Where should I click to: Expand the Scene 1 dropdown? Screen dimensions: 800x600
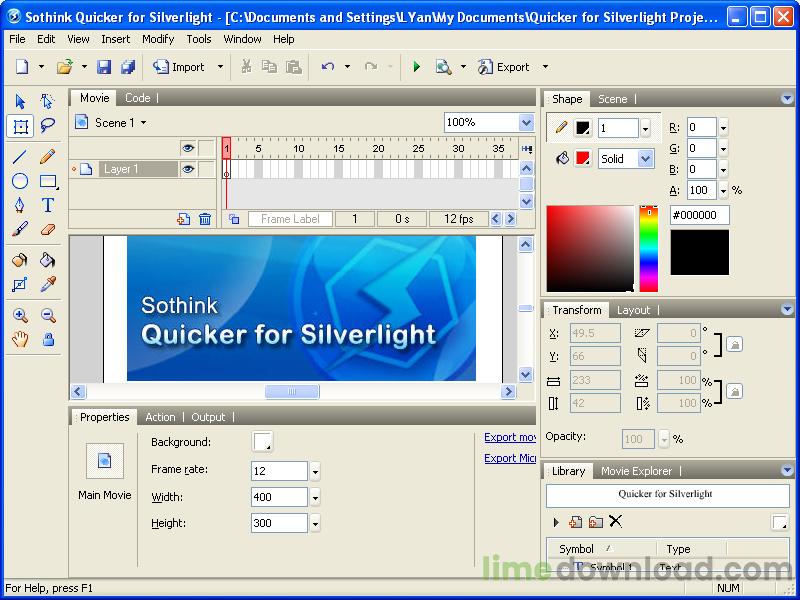[144, 123]
